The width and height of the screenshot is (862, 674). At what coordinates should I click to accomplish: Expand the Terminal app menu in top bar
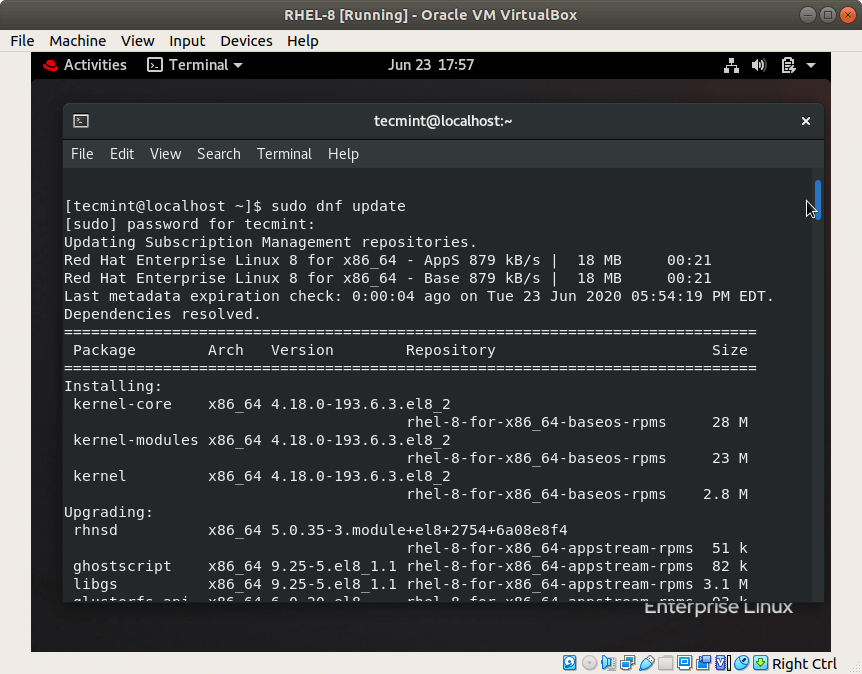point(195,65)
